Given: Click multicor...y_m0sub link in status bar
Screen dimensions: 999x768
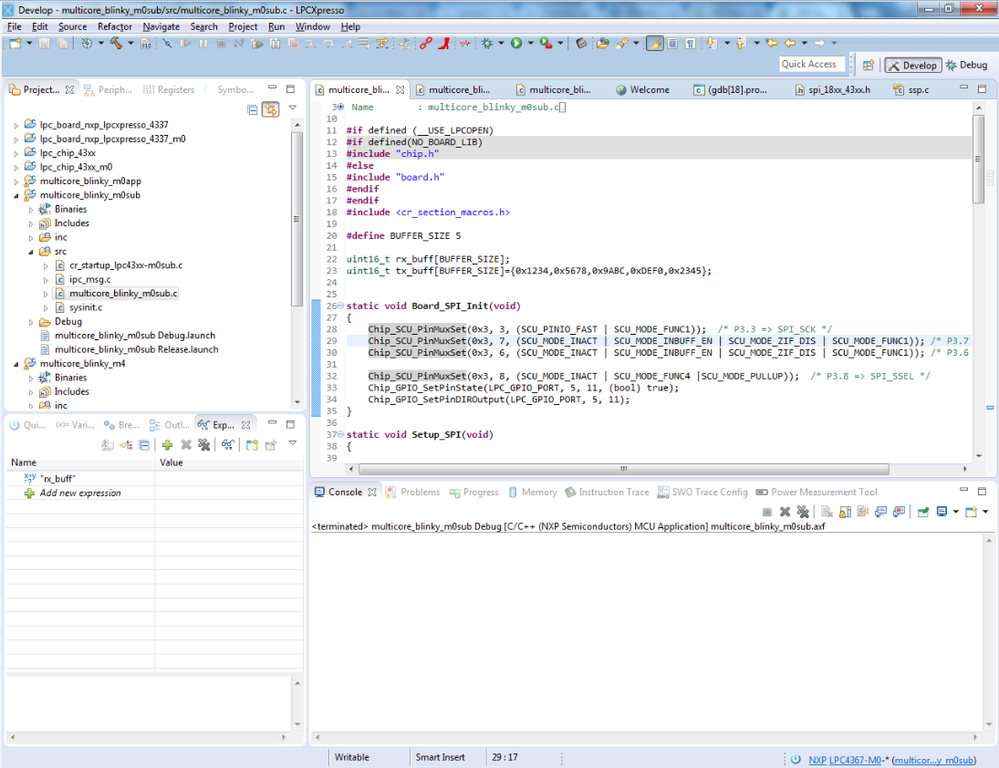Looking at the screenshot, I should click(934, 760).
